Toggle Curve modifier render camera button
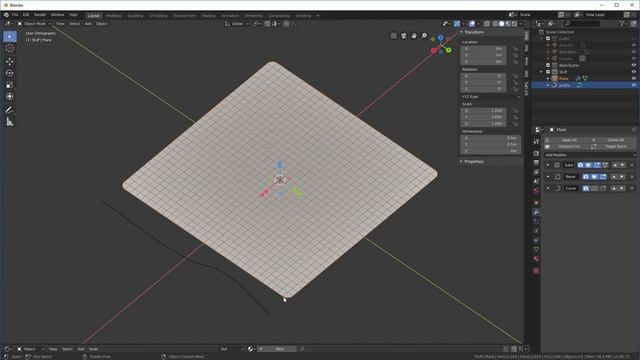Image resolution: width=640 pixels, height=360 pixels. 586,189
